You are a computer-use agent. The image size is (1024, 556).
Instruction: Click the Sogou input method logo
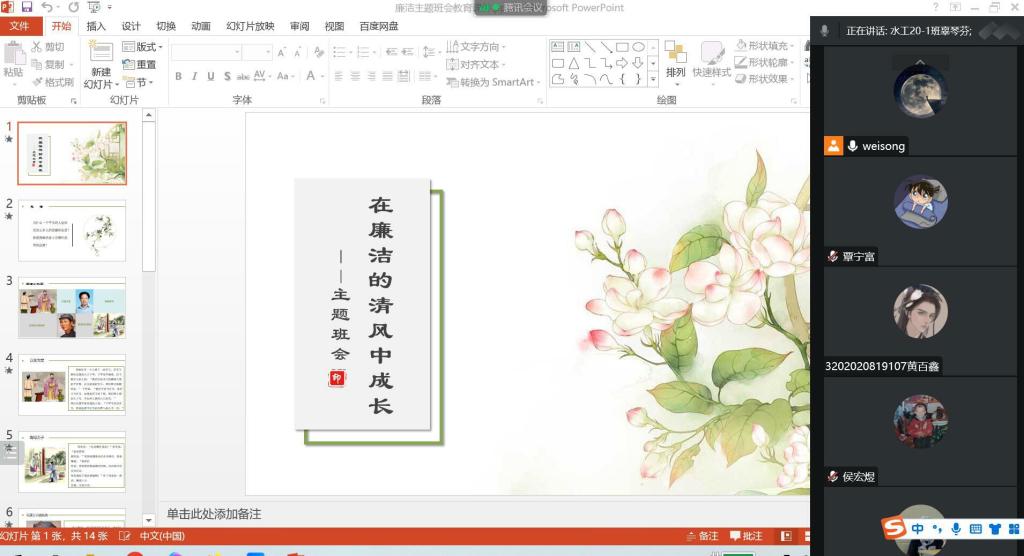coord(893,528)
